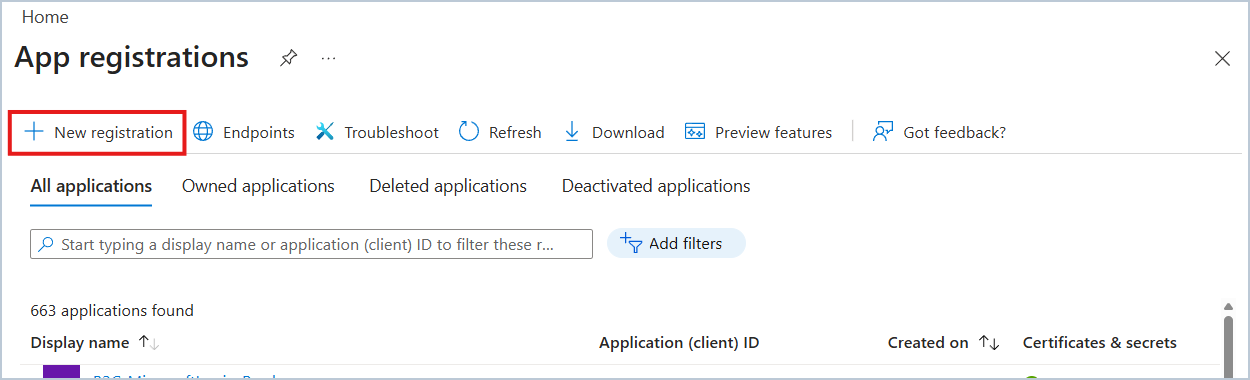Click the Certificates & secrets column header
This screenshot has width=1250, height=380.
(1099, 343)
